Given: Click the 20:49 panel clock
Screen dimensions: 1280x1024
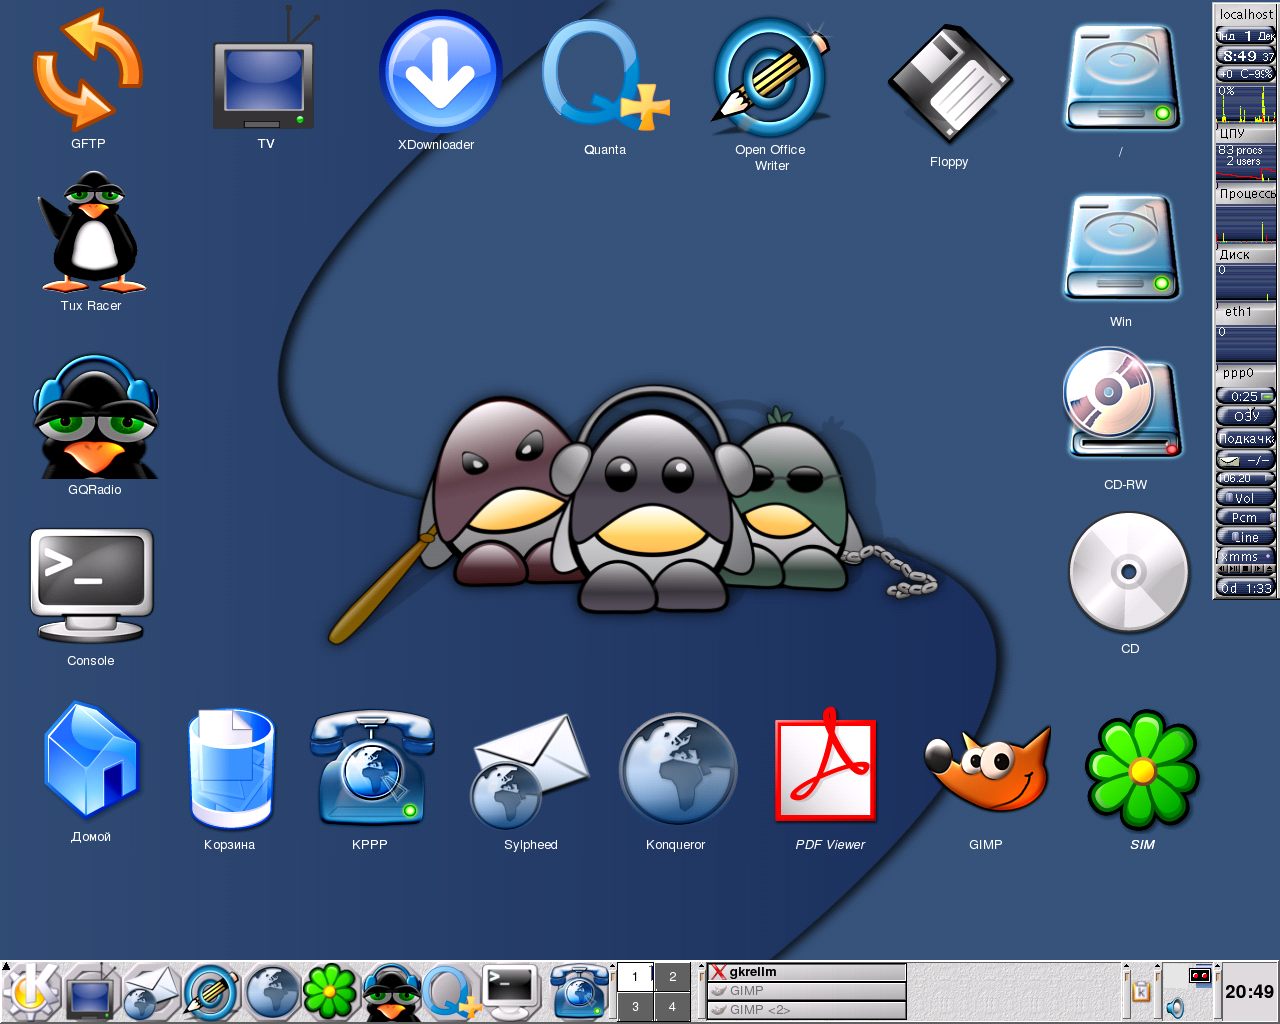Looking at the screenshot, I should (1250, 992).
